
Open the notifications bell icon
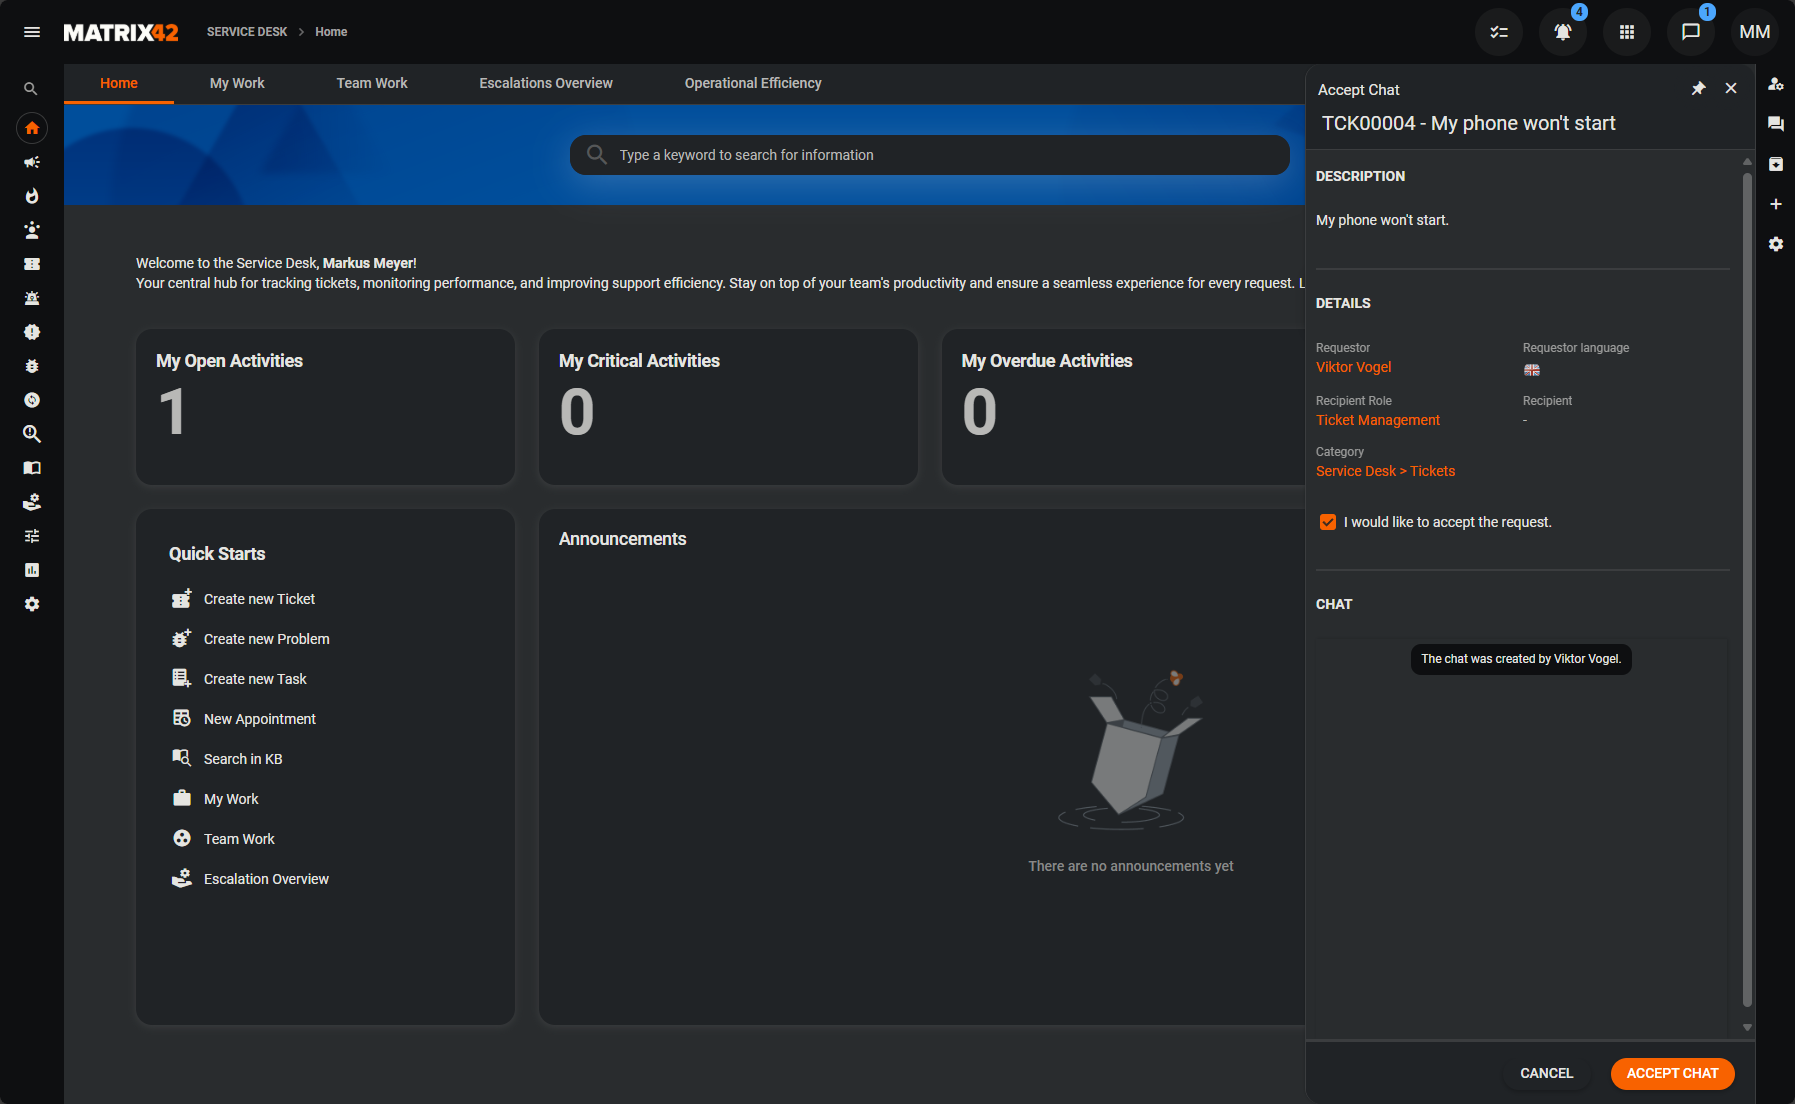(x=1562, y=32)
